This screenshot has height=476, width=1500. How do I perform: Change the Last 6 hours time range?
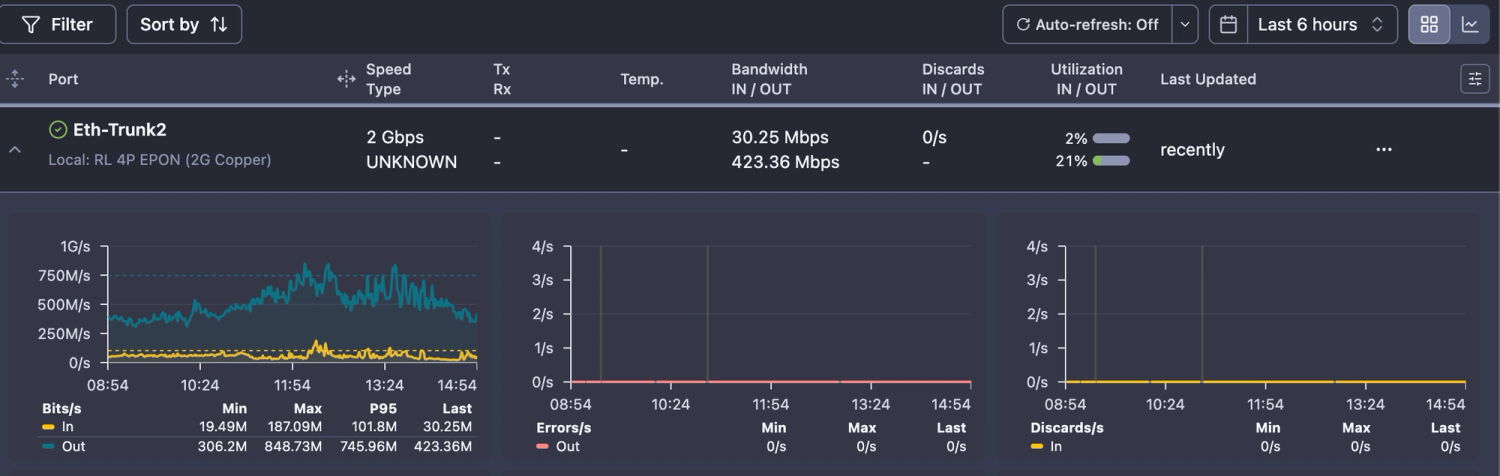(x=1320, y=24)
